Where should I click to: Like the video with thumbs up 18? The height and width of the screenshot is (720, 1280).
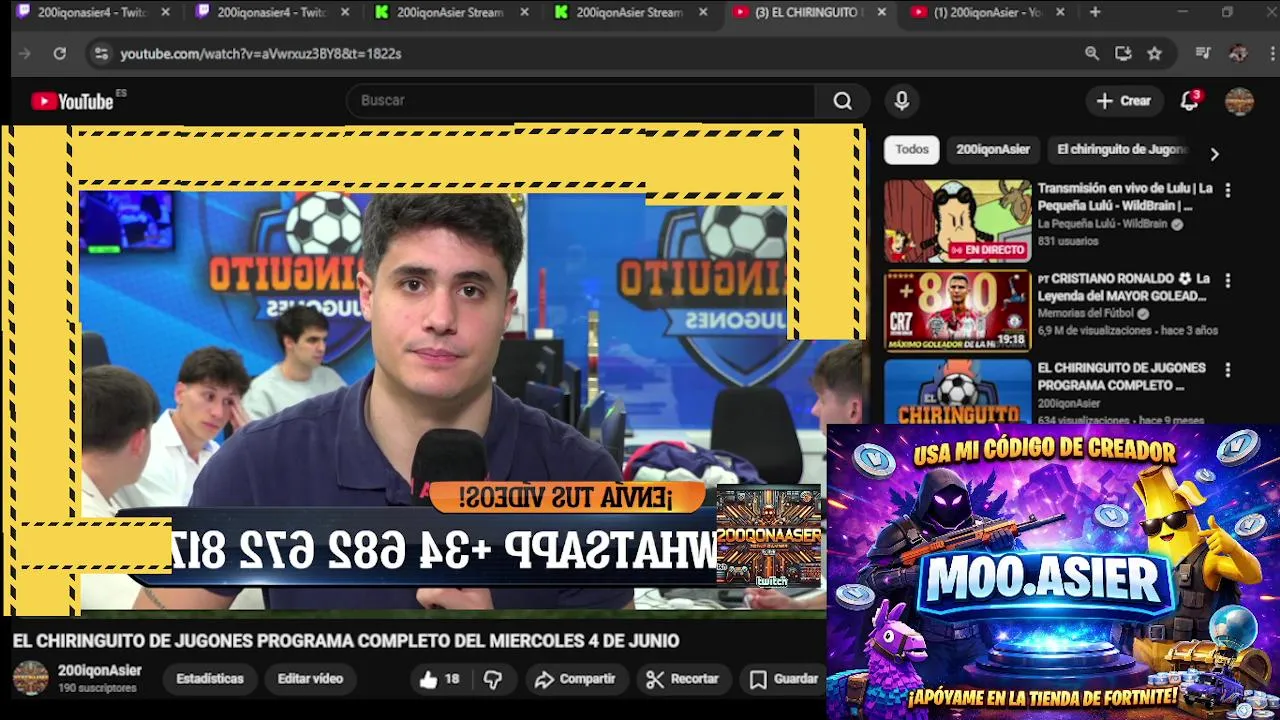[439, 679]
